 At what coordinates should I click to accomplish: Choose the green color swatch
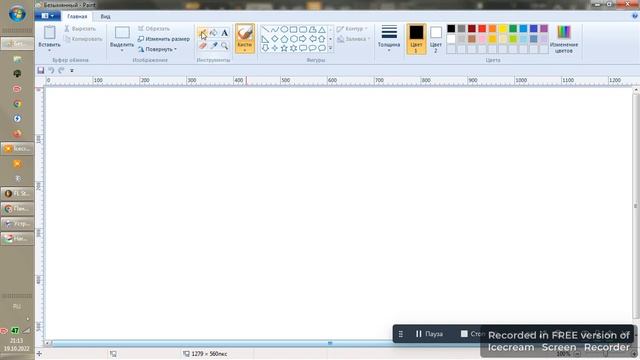pos(513,28)
